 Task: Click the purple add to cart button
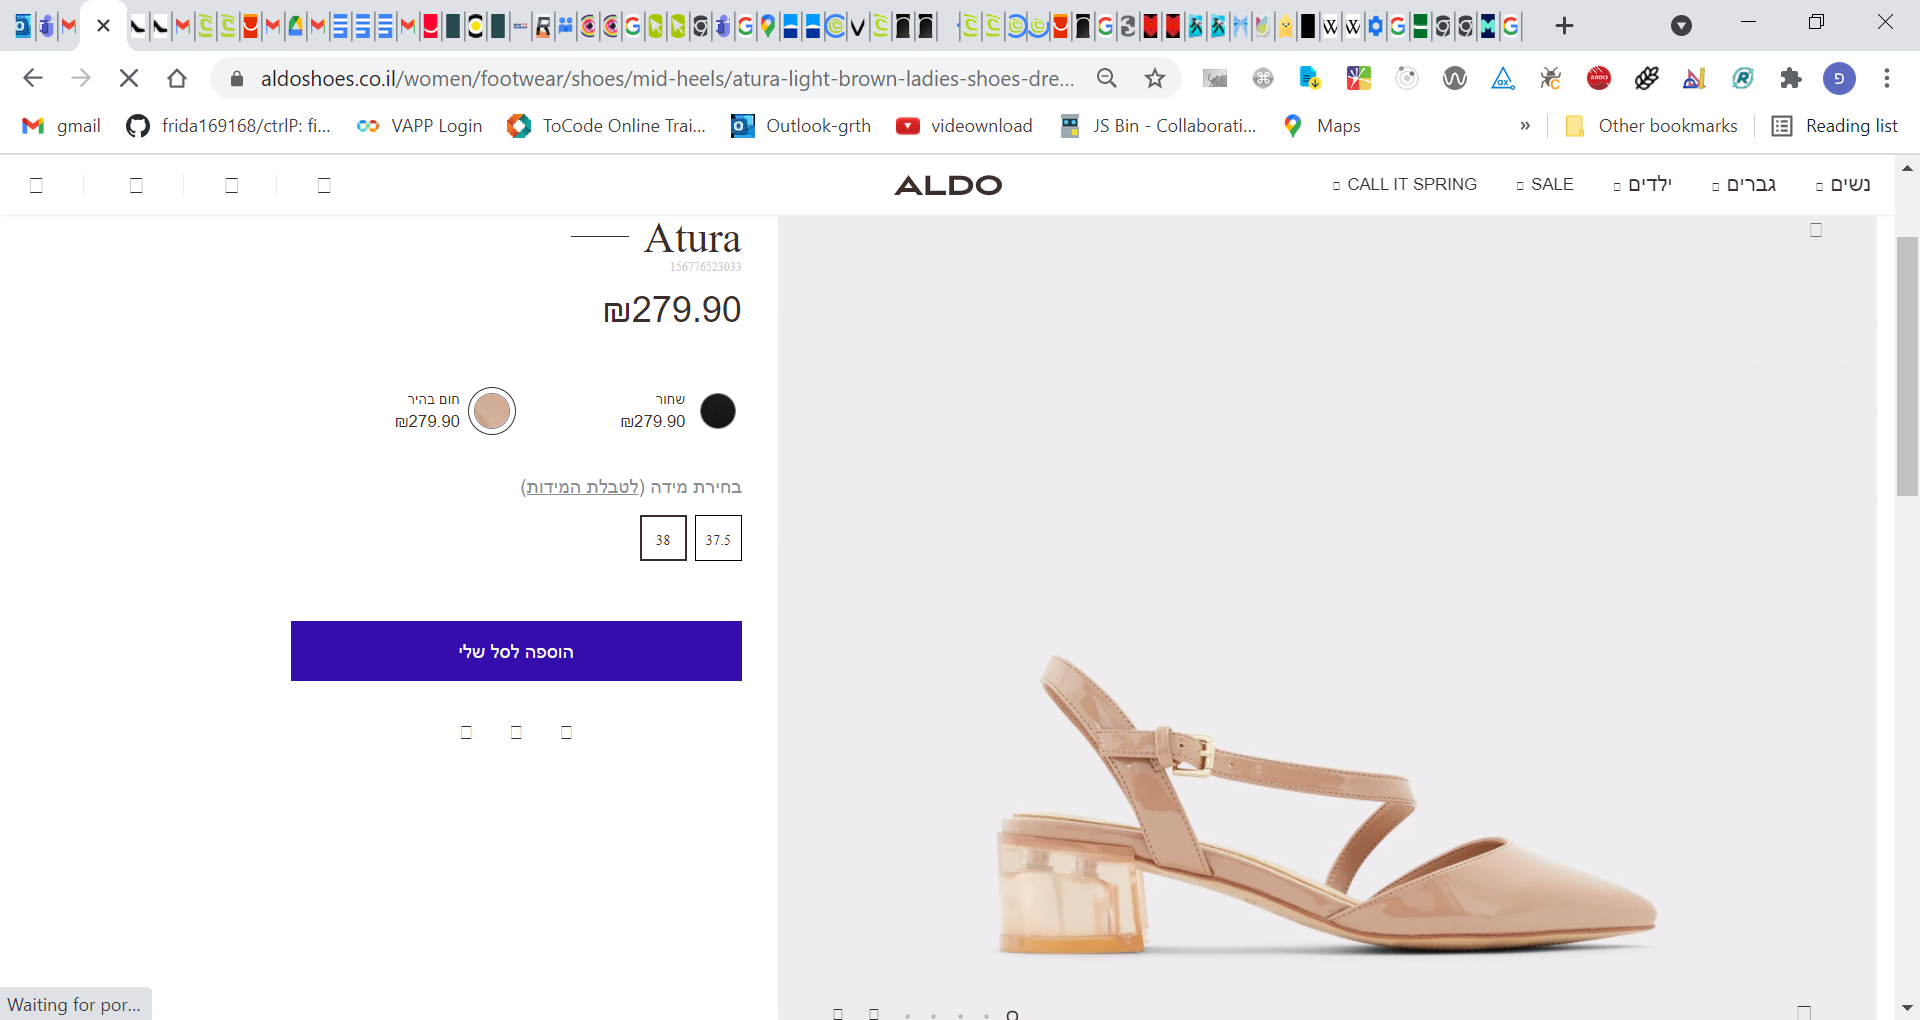tap(516, 651)
